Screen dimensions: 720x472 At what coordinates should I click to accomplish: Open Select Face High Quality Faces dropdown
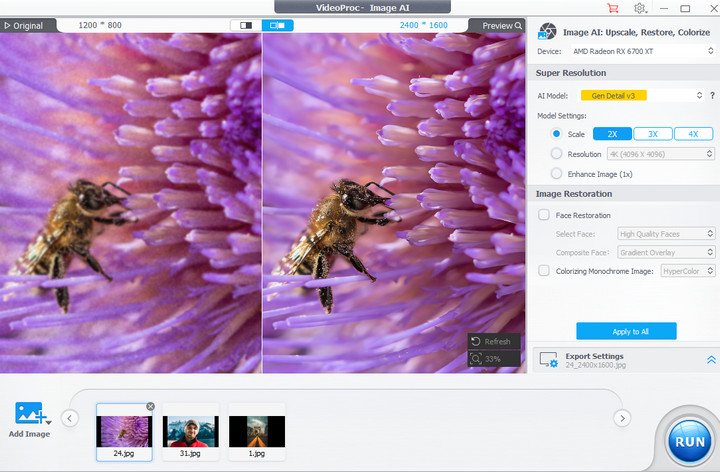[x=666, y=234]
